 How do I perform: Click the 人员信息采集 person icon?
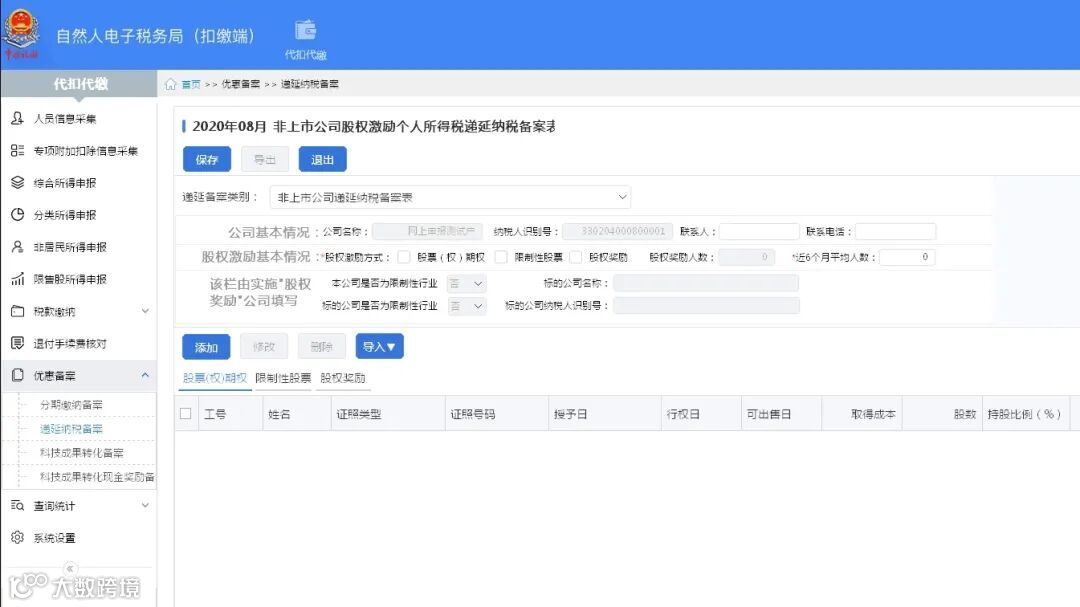point(17,119)
